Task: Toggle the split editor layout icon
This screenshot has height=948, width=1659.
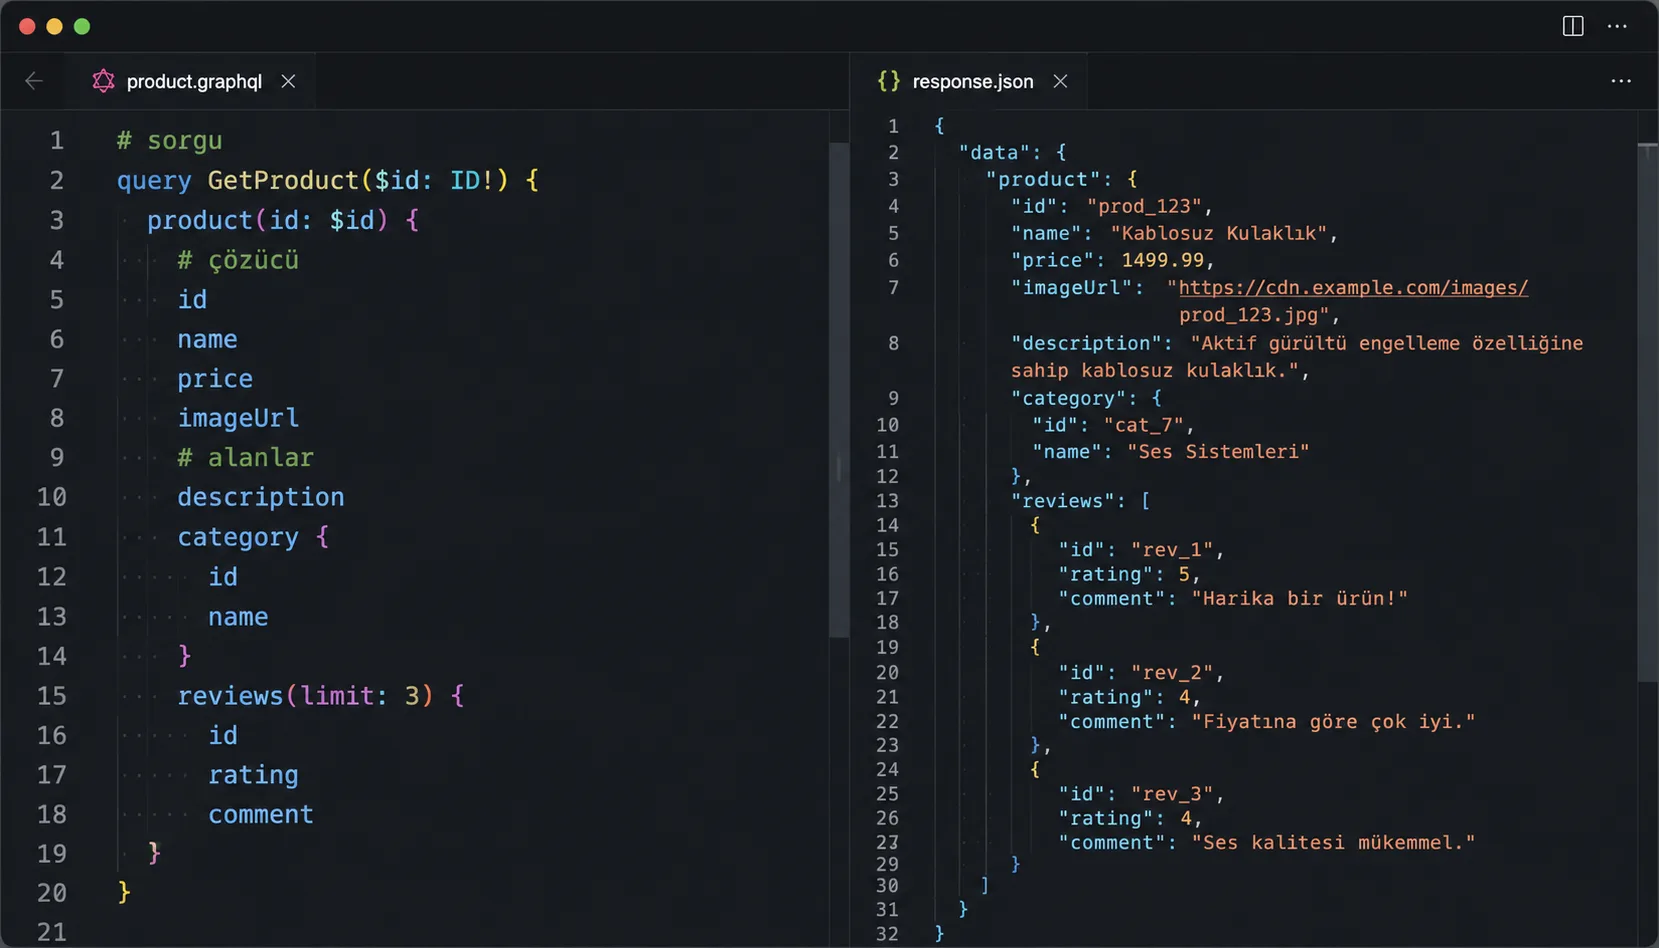Action: pos(1573,26)
